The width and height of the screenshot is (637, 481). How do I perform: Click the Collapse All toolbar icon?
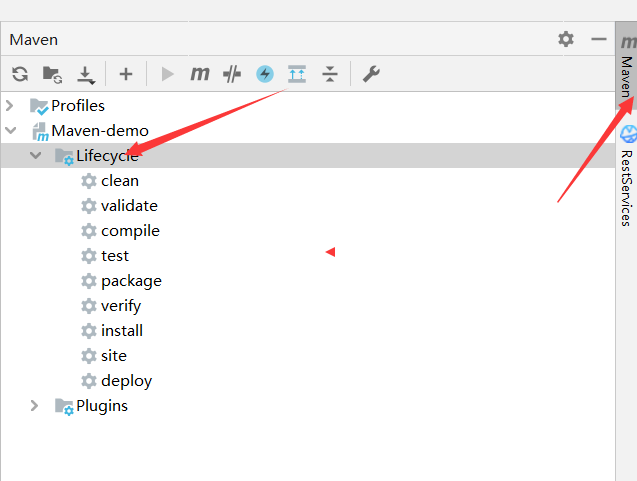[x=330, y=74]
